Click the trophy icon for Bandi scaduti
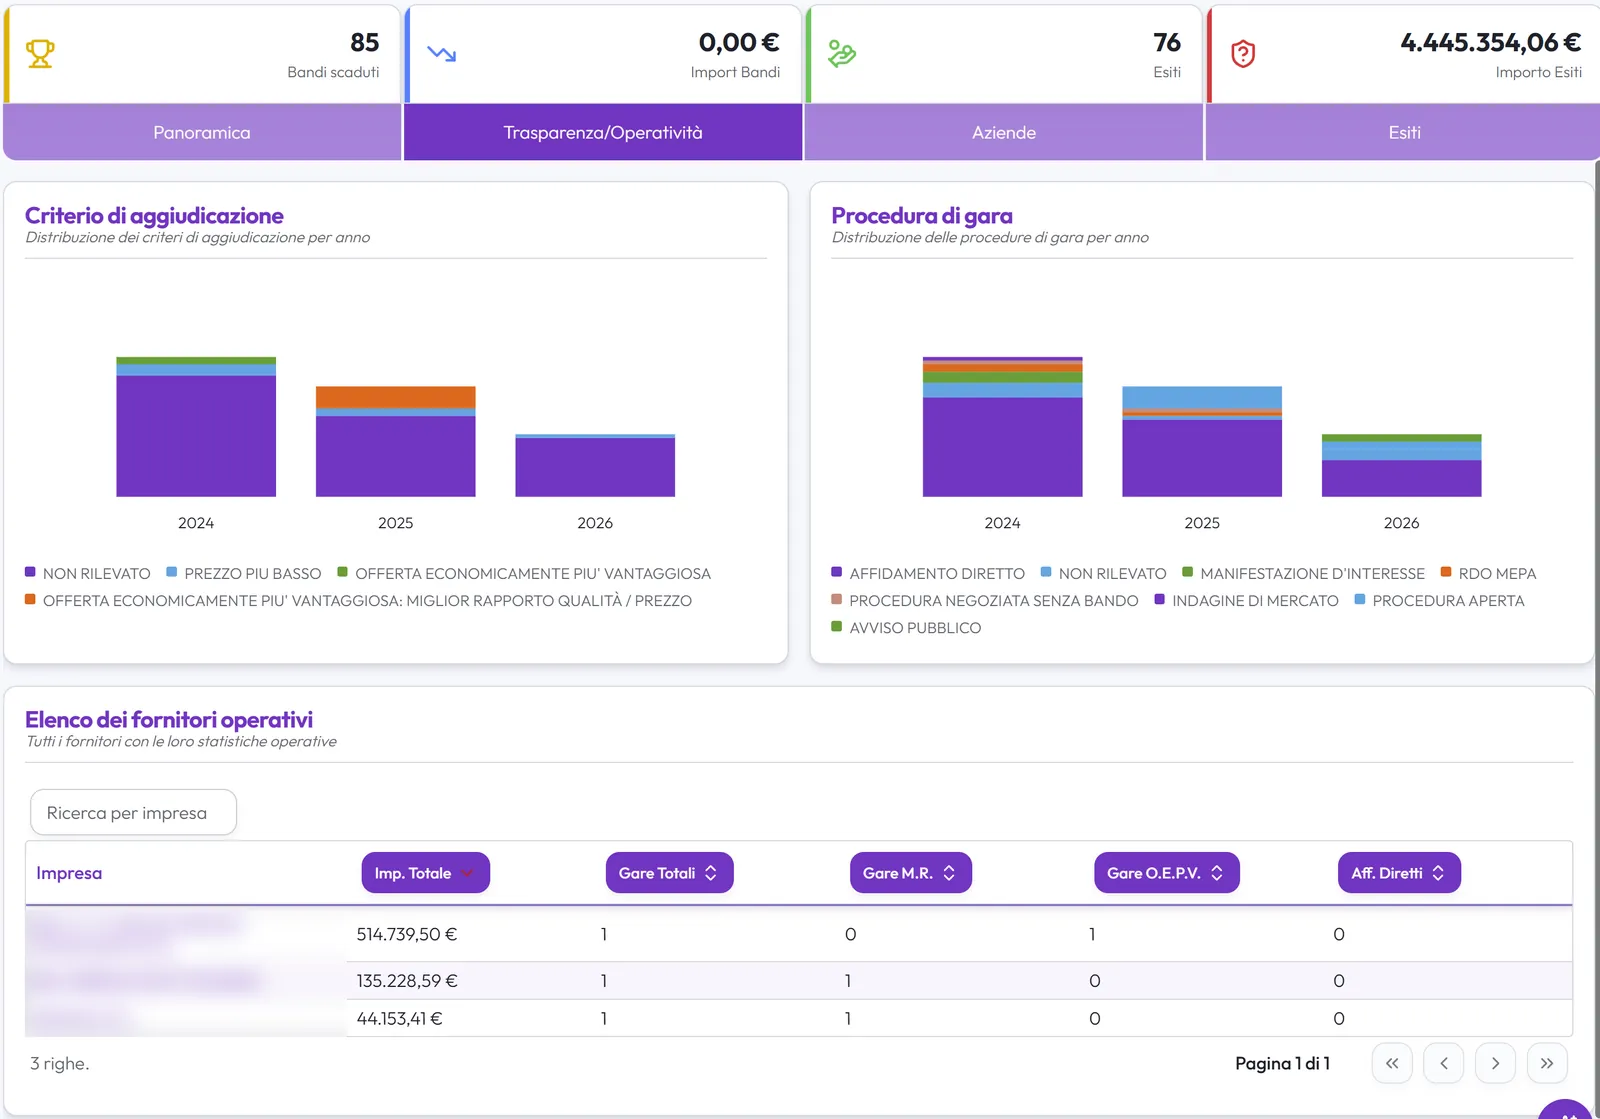The width and height of the screenshot is (1600, 1119). 40,54
